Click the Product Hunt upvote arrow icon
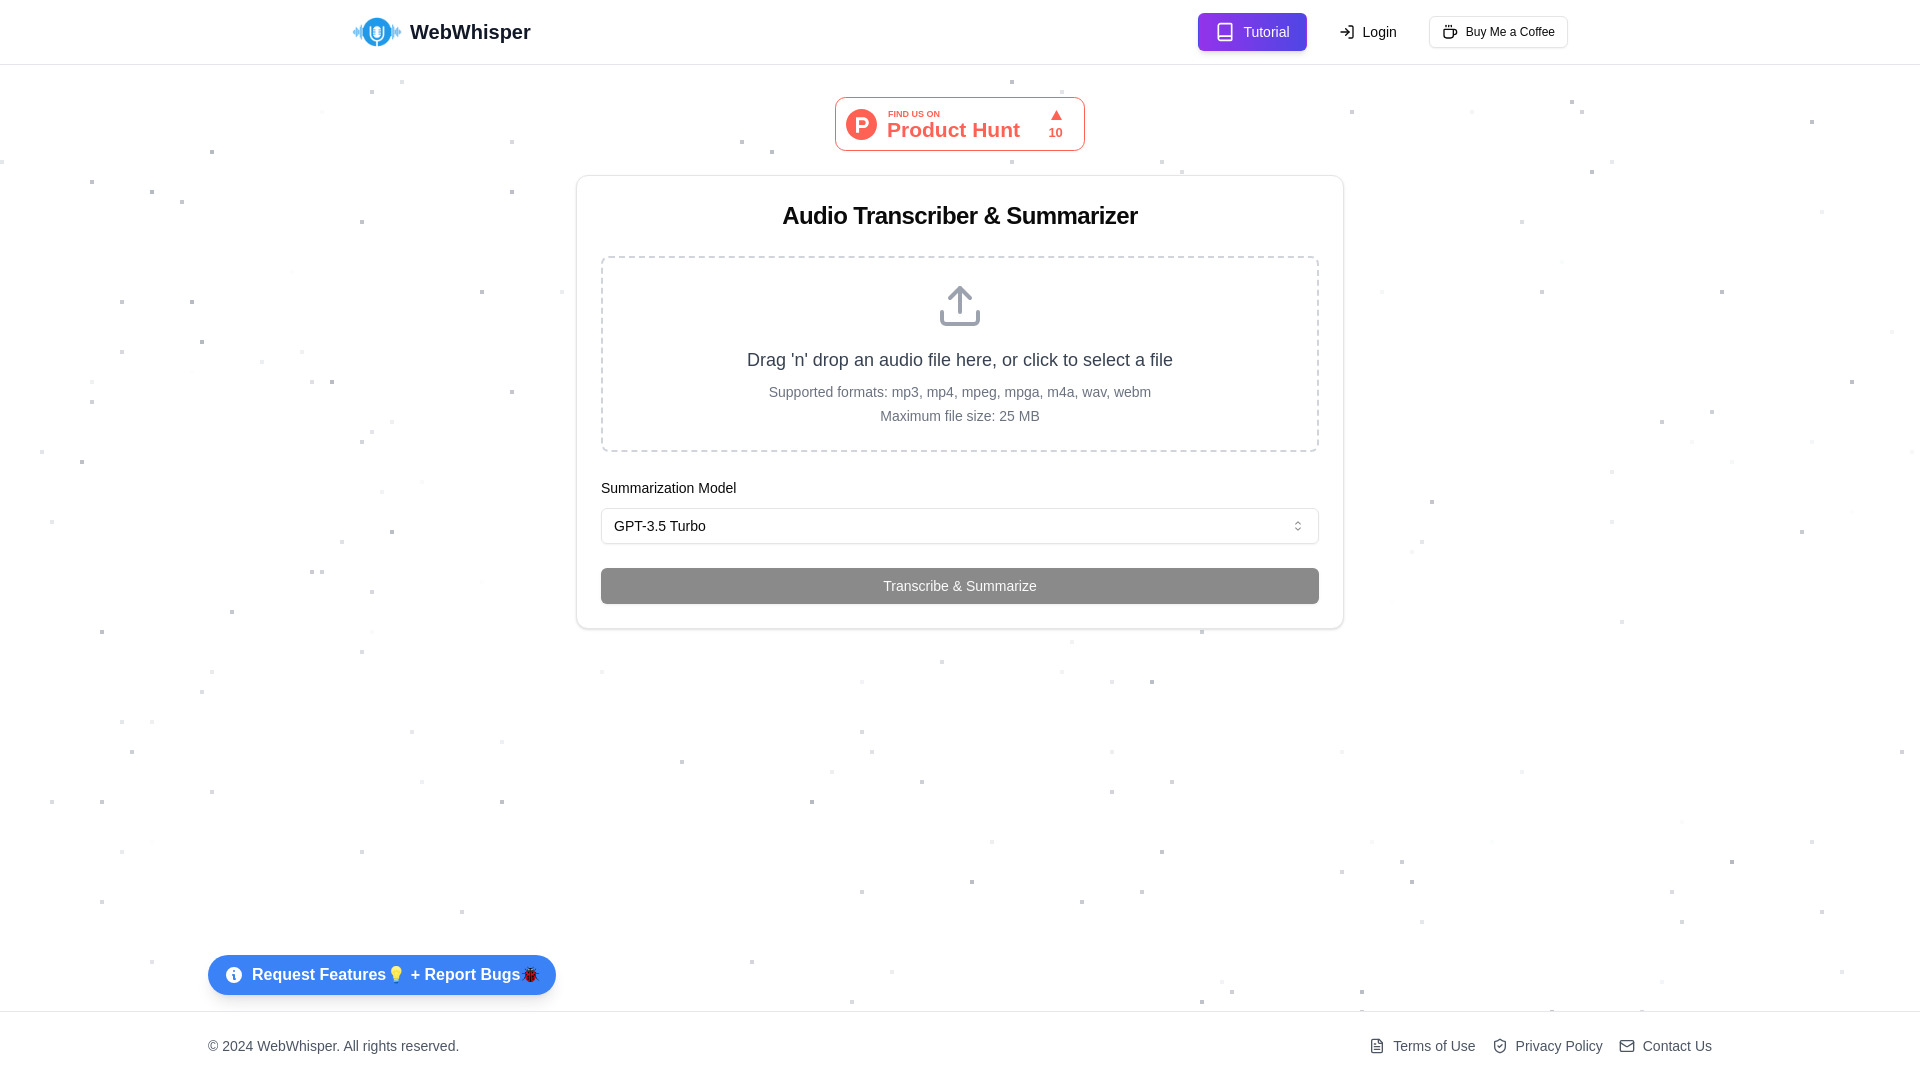This screenshot has width=1920, height=1080. click(x=1055, y=115)
